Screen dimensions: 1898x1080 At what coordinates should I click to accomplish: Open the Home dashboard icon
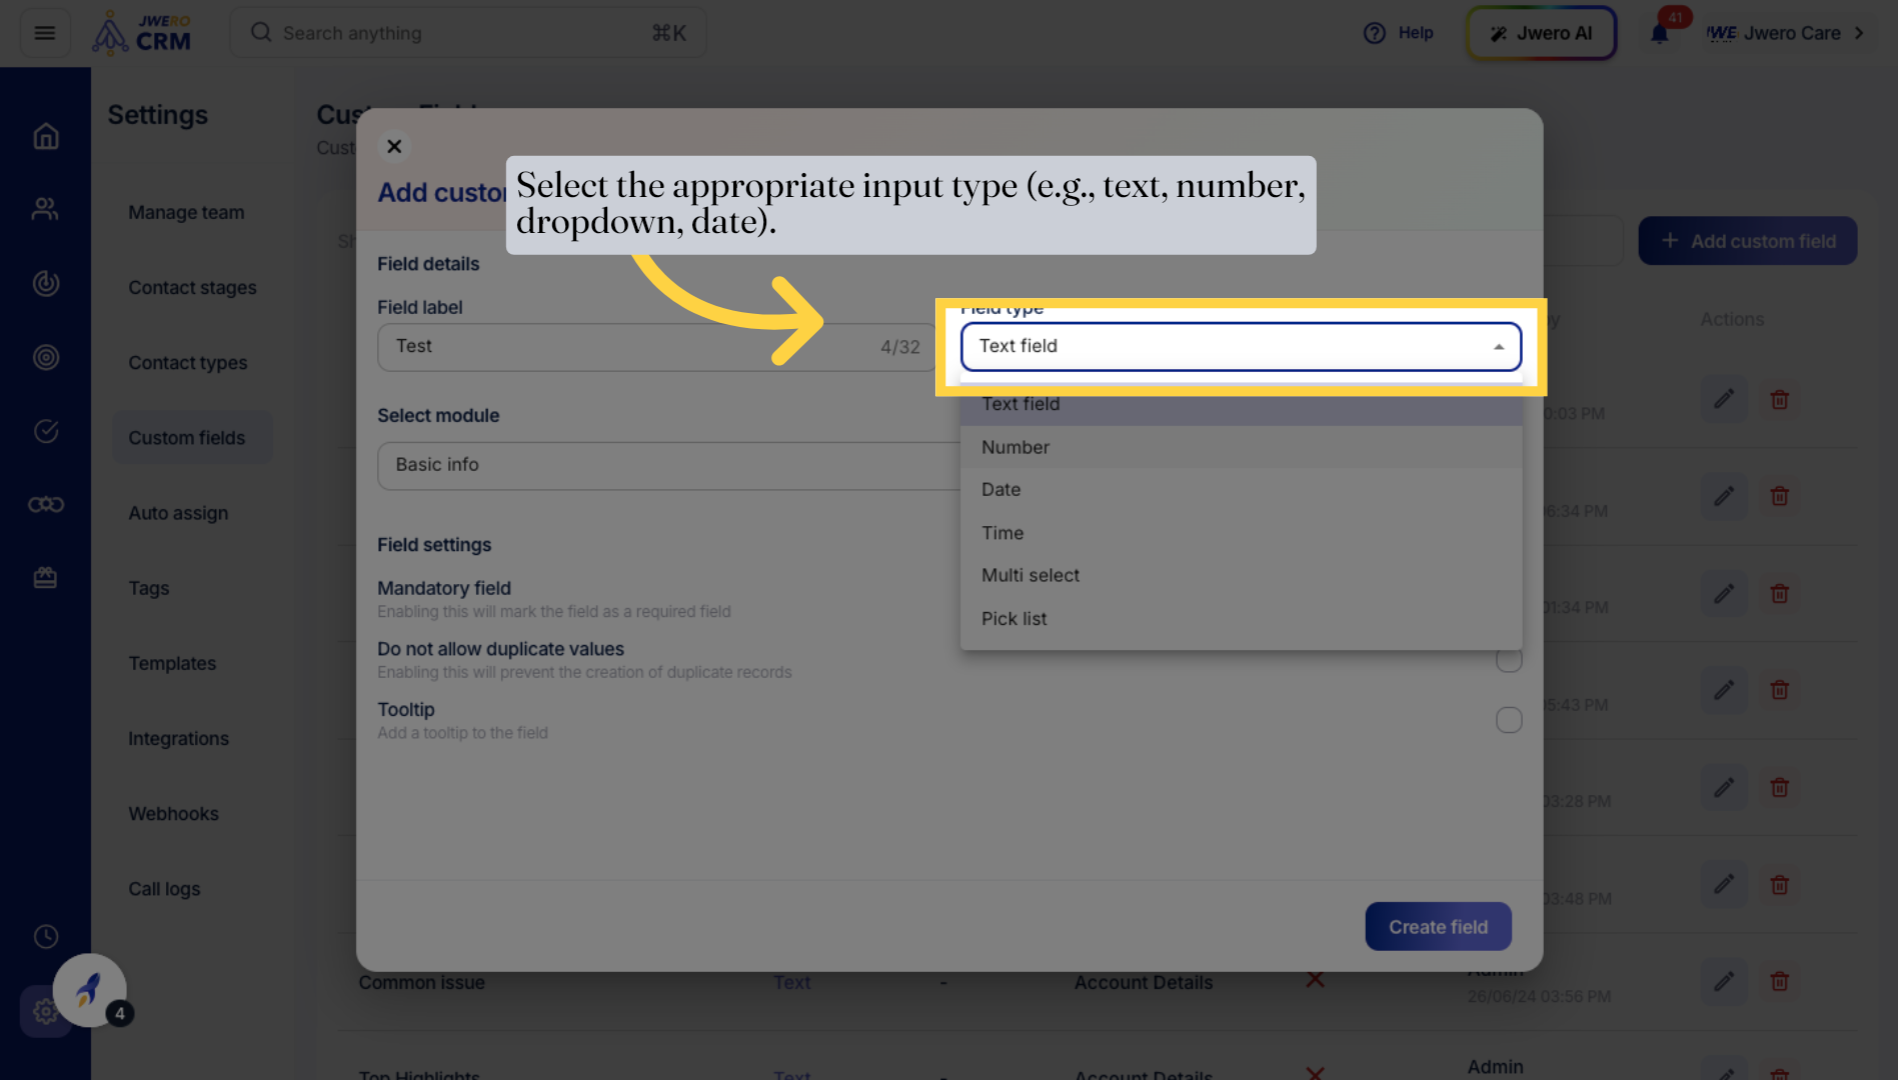tap(46, 136)
